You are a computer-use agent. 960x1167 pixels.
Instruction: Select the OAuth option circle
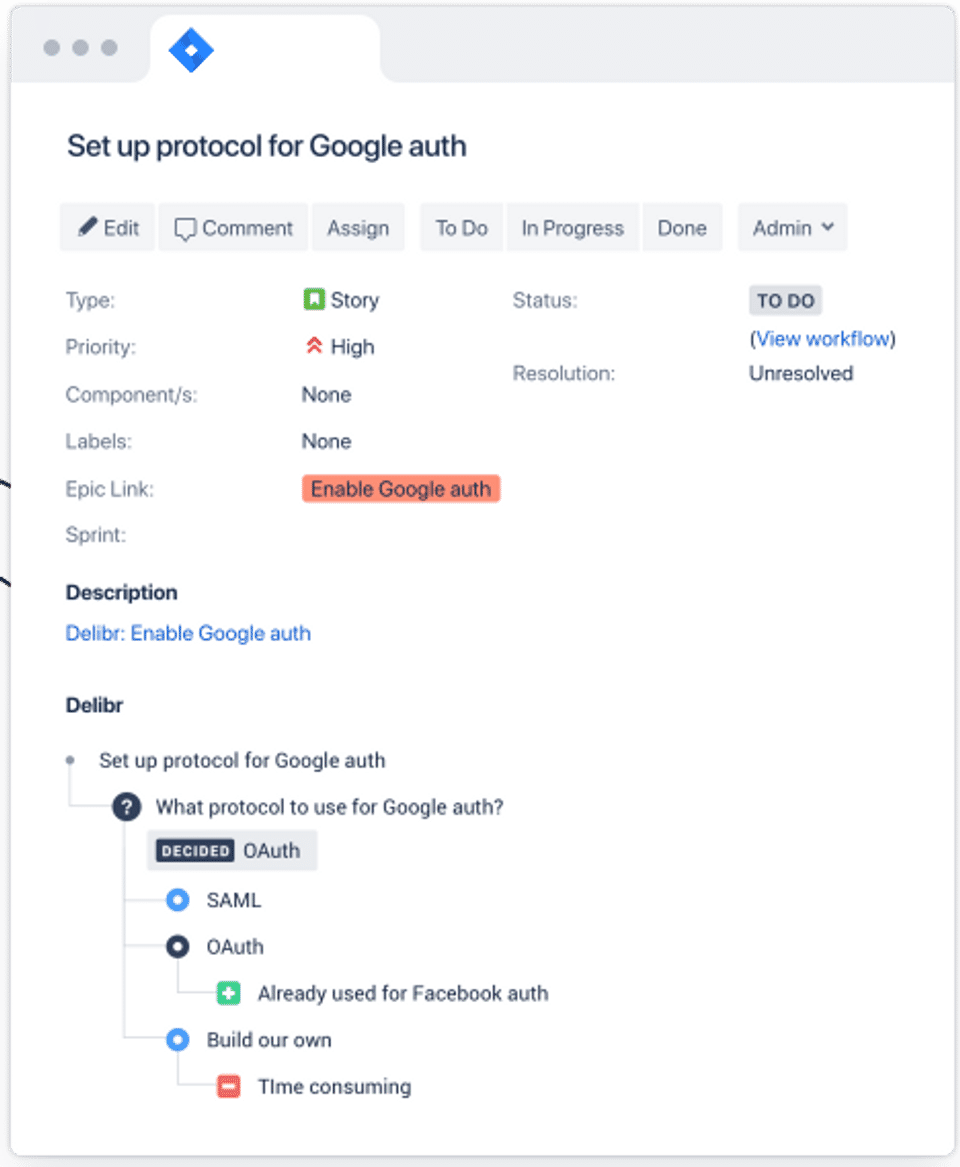pos(177,947)
